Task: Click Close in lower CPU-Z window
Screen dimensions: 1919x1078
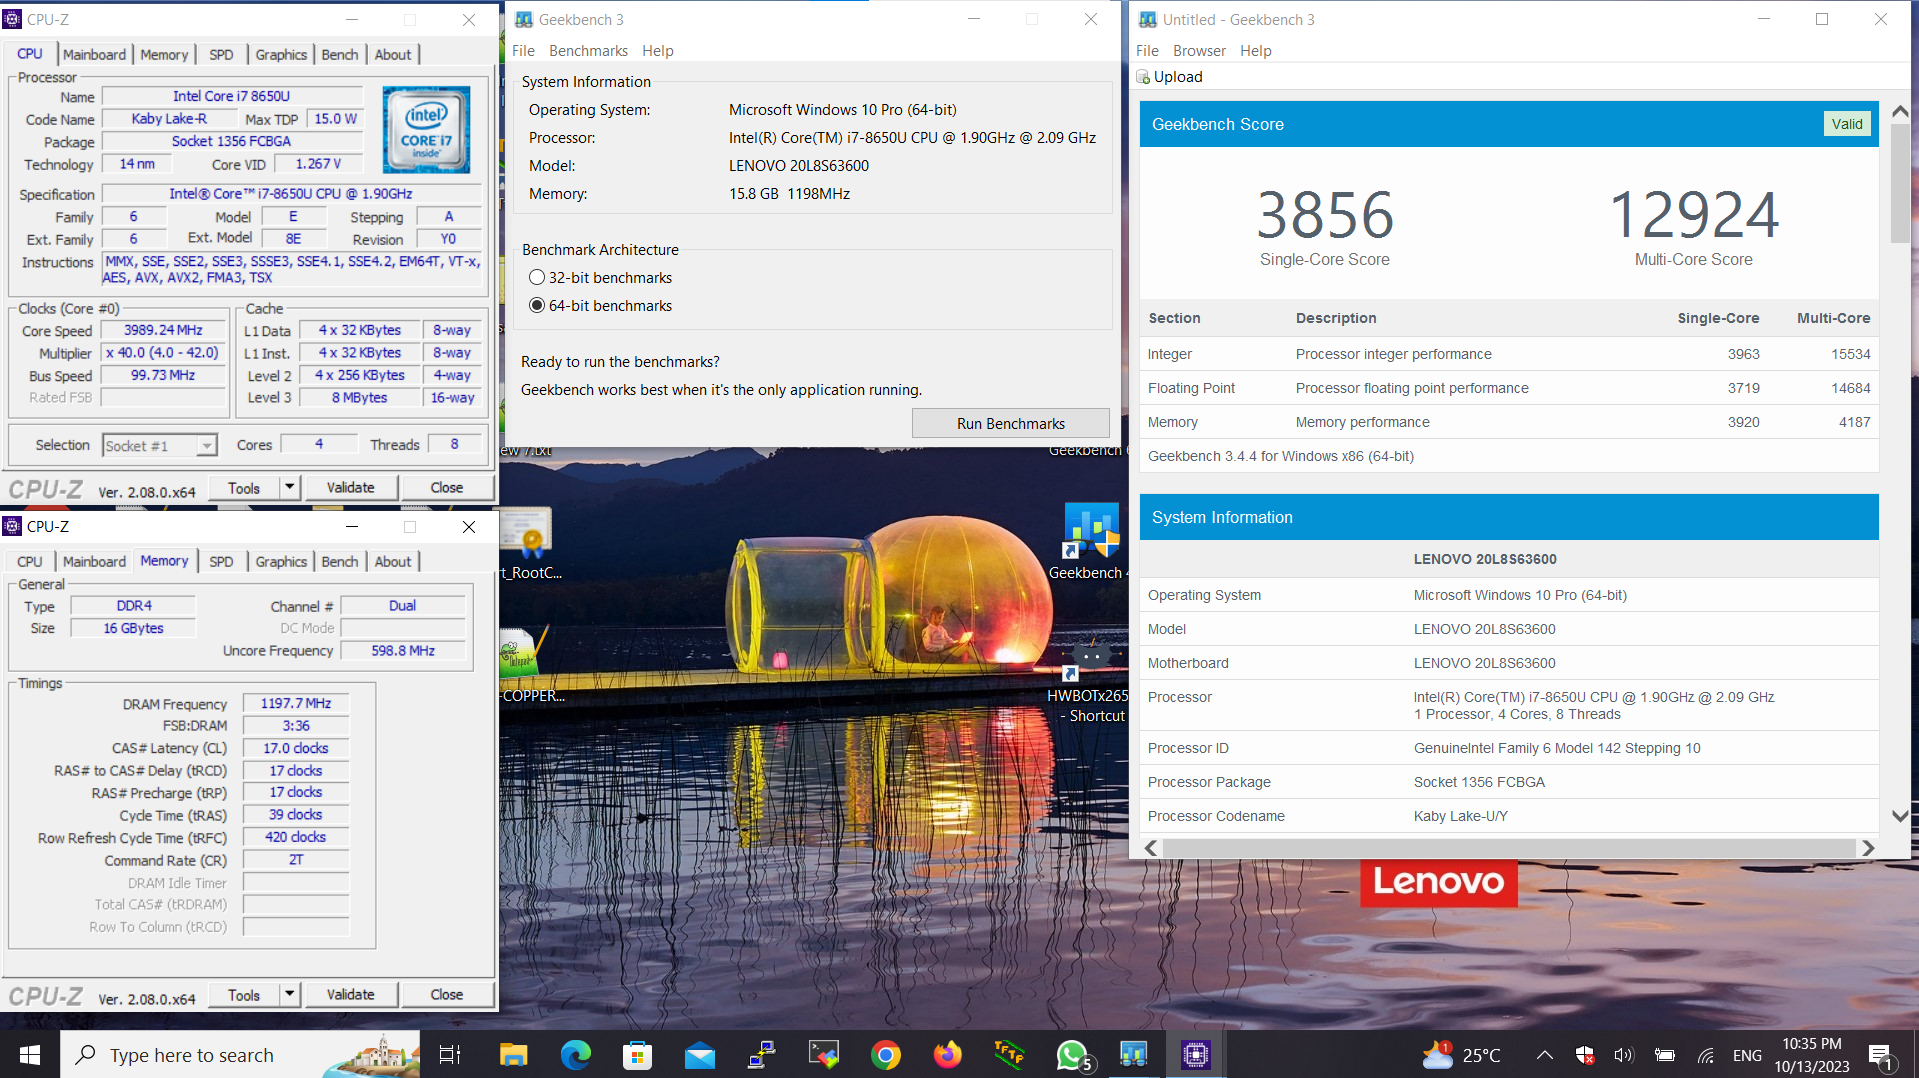Action: click(446, 995)
